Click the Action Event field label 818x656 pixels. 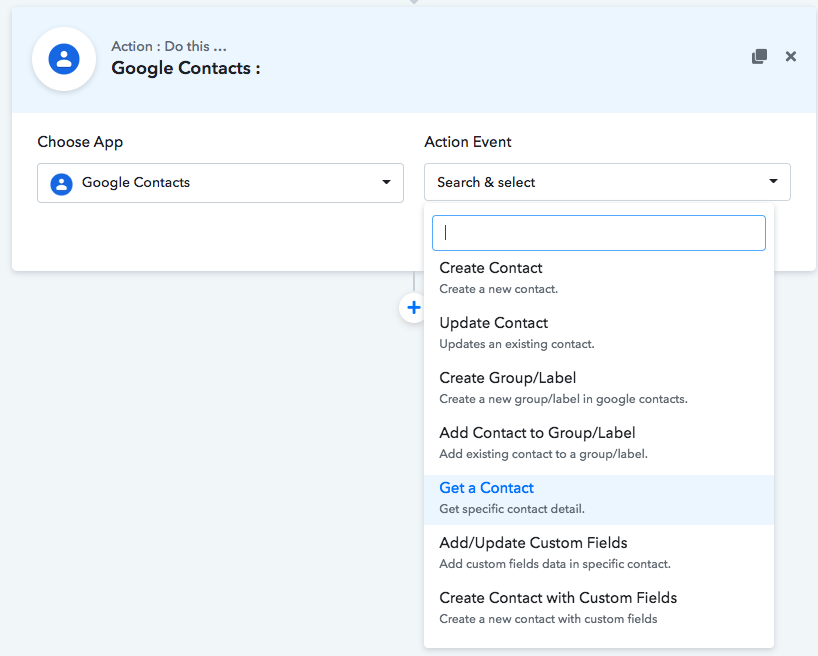[x=468, y=142]
